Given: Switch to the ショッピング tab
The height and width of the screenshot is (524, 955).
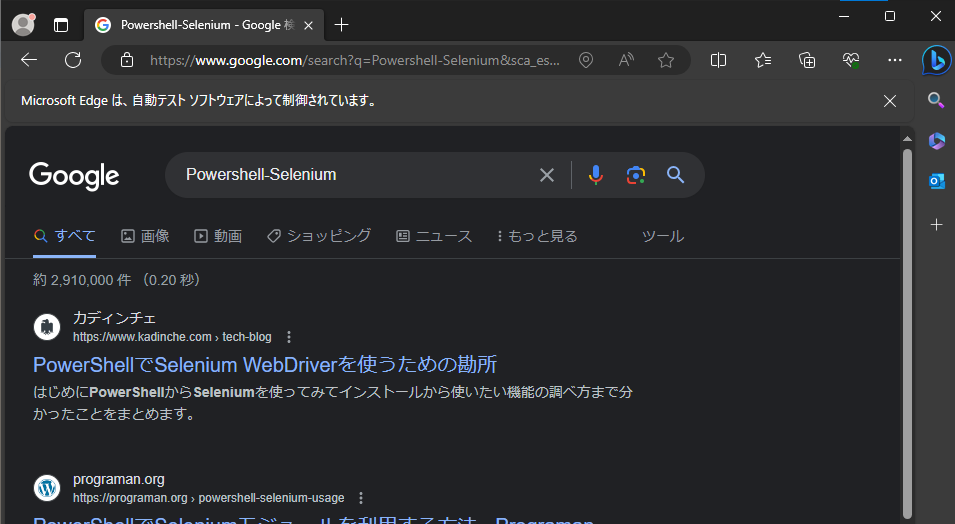Looking at the screenshot, I should point(319,236).
